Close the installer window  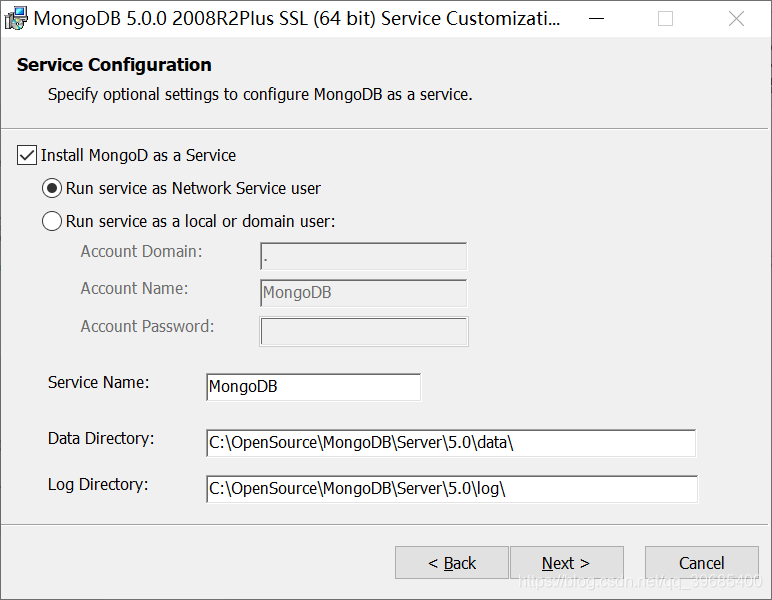pos(736,19)
